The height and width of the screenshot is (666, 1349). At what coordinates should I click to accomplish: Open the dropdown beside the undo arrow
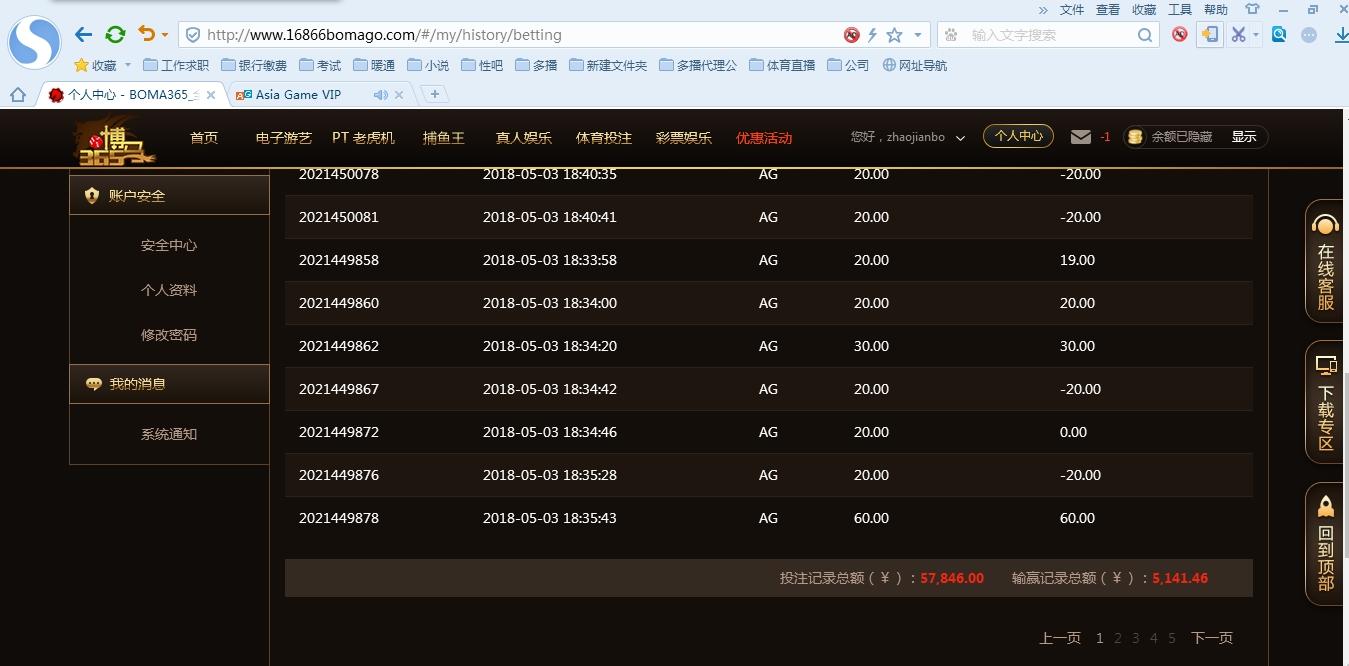[165, 36]
